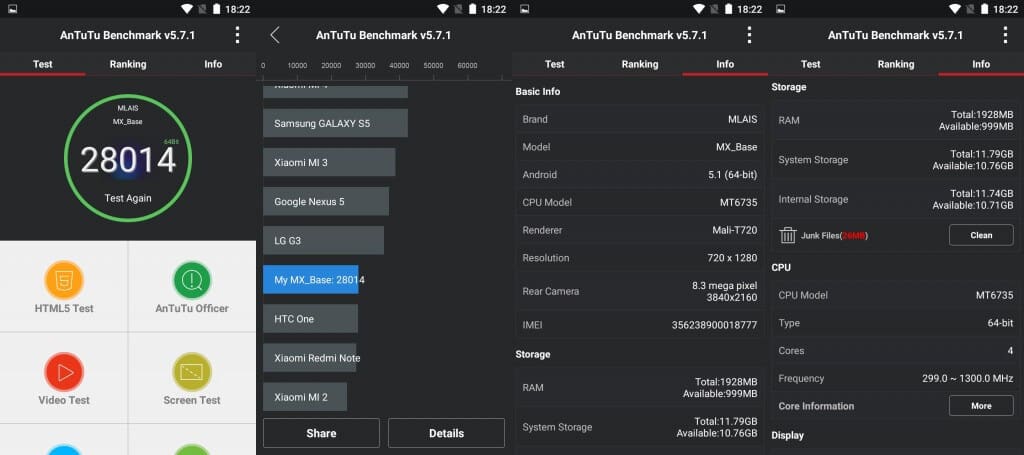
Task: Select the highlighted My MX_Base: 28014 bar
Action: click(x=311, y=279)
